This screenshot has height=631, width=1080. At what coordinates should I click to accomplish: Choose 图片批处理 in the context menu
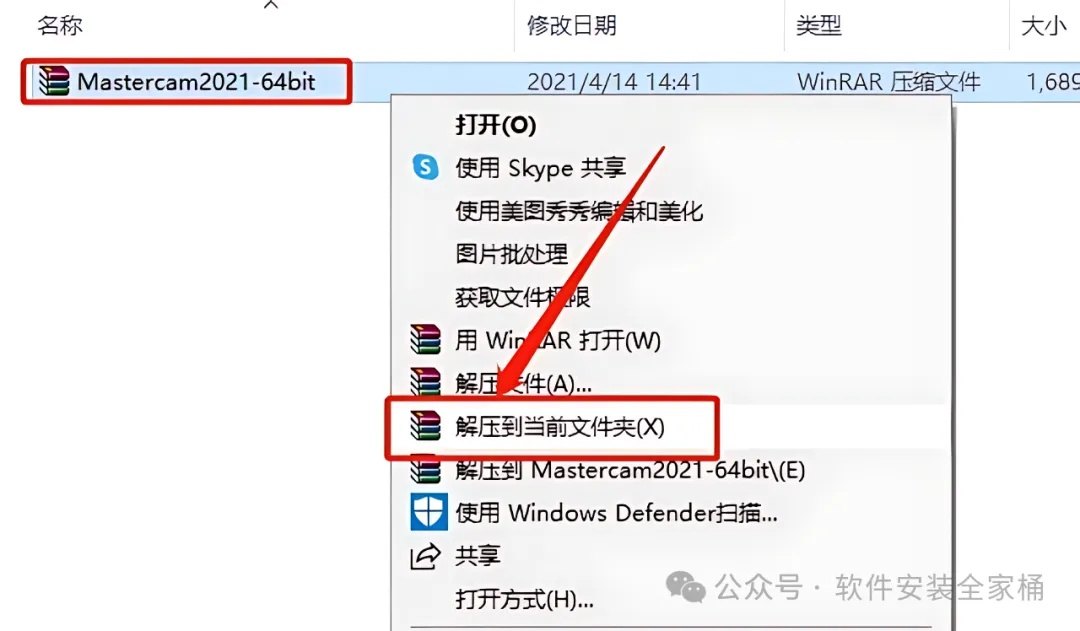pyautogui.click(x=511, y=254)
